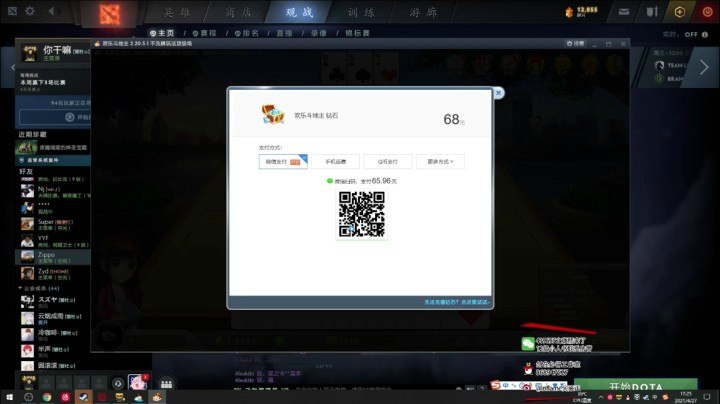Image resolution: width=720 pixels, height=404 pixels.
Task: Select guild member 云烟成雨
Action: [x=53, y=318]
